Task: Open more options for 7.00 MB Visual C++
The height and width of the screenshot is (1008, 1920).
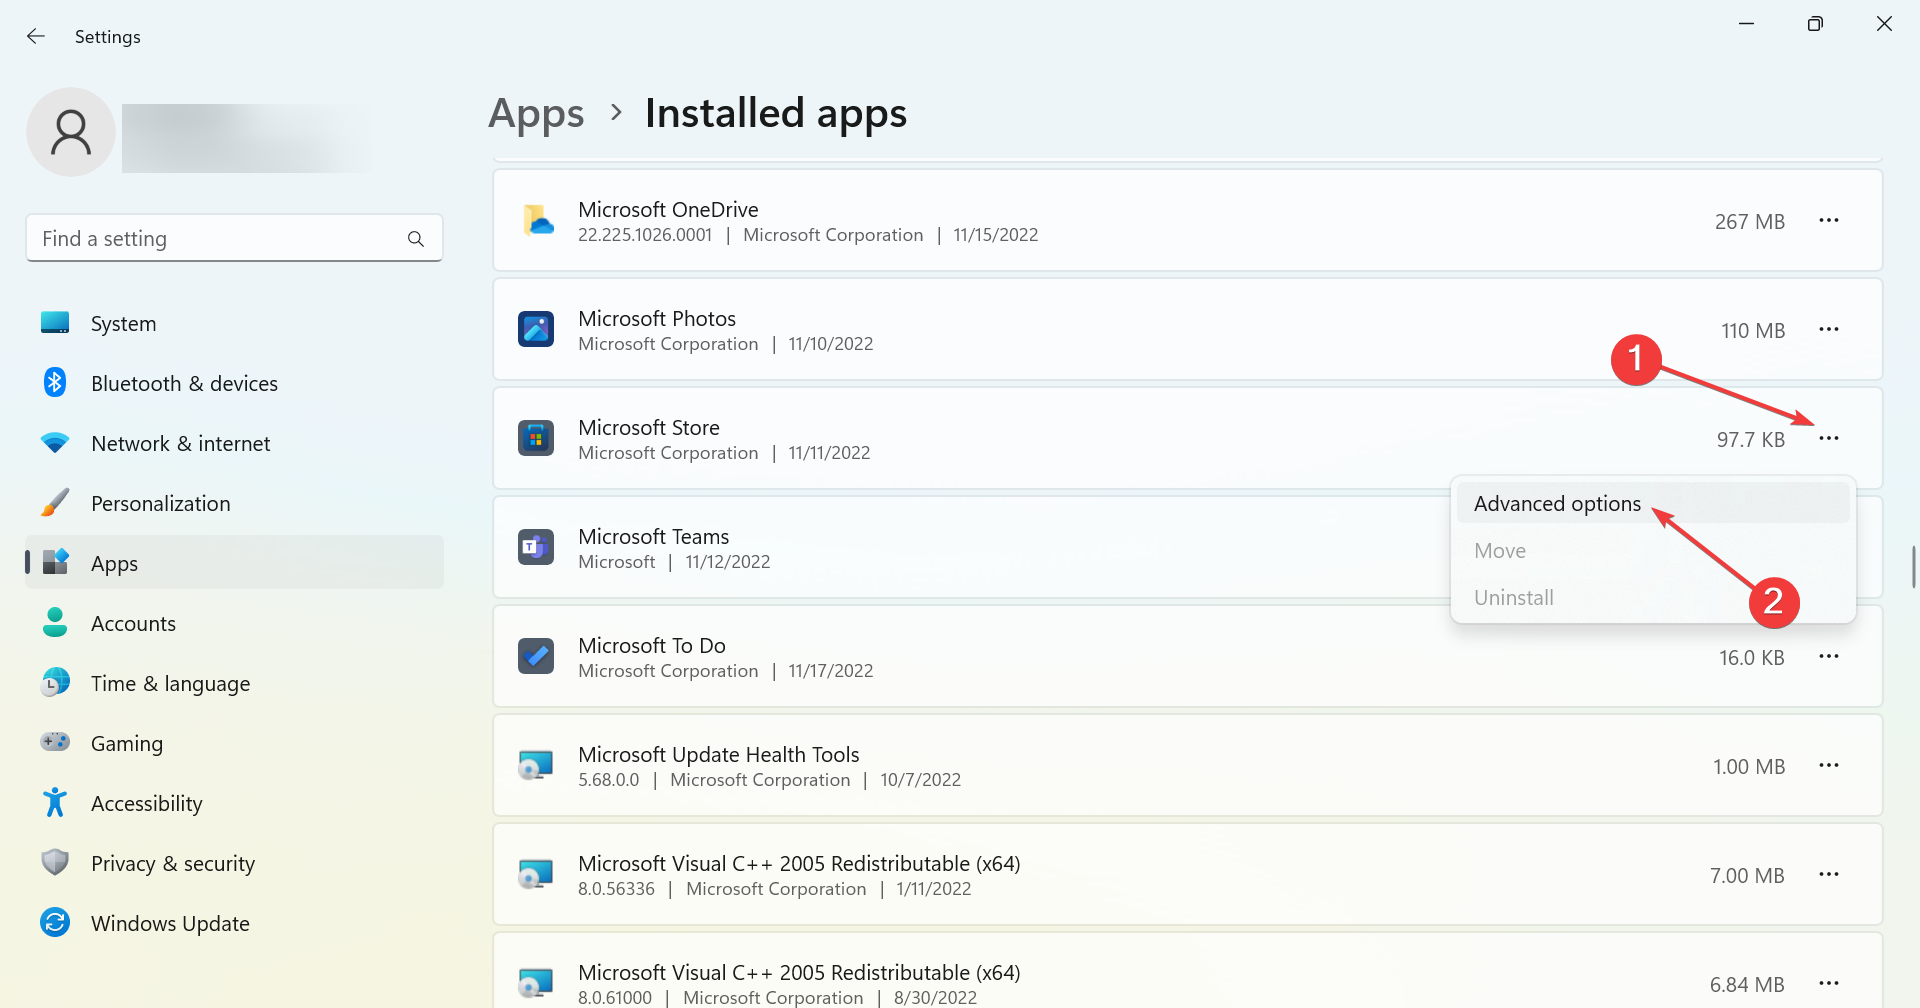Action: (x=1829, y=874)
